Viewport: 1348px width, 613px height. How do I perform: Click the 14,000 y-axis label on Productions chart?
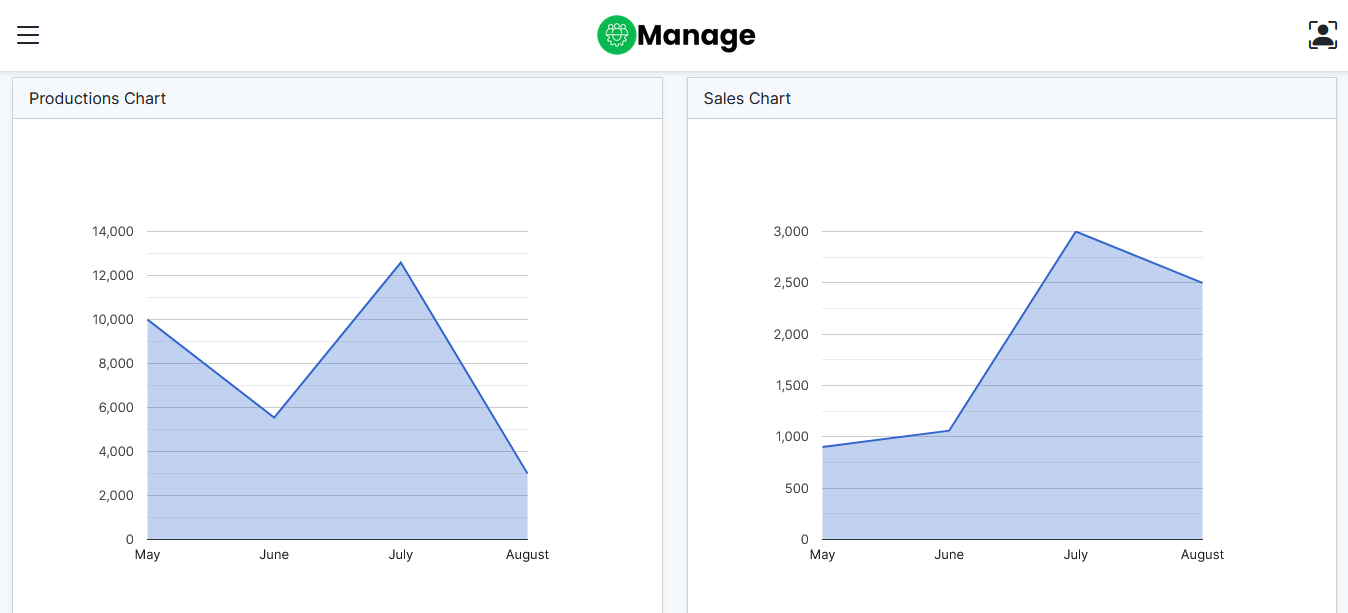pos(113,232)
